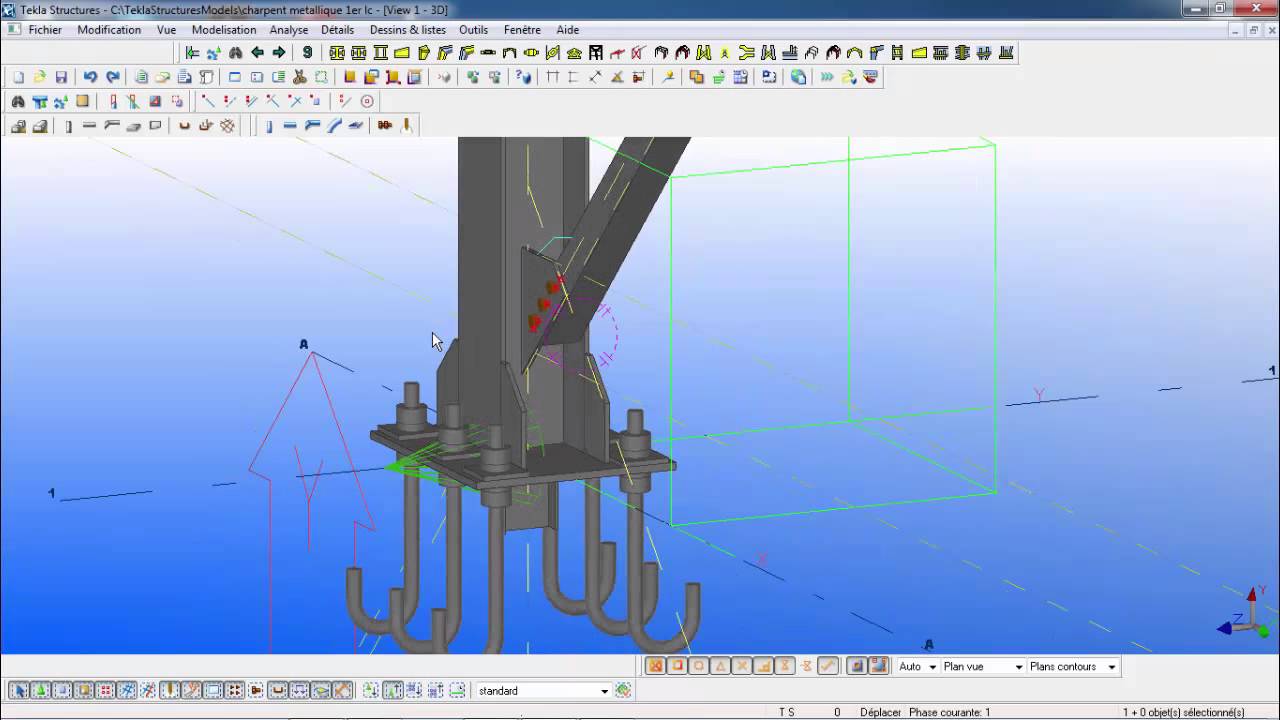
Task: Toggle snap to midpoints triangle
Action: [x=720, y=666]
